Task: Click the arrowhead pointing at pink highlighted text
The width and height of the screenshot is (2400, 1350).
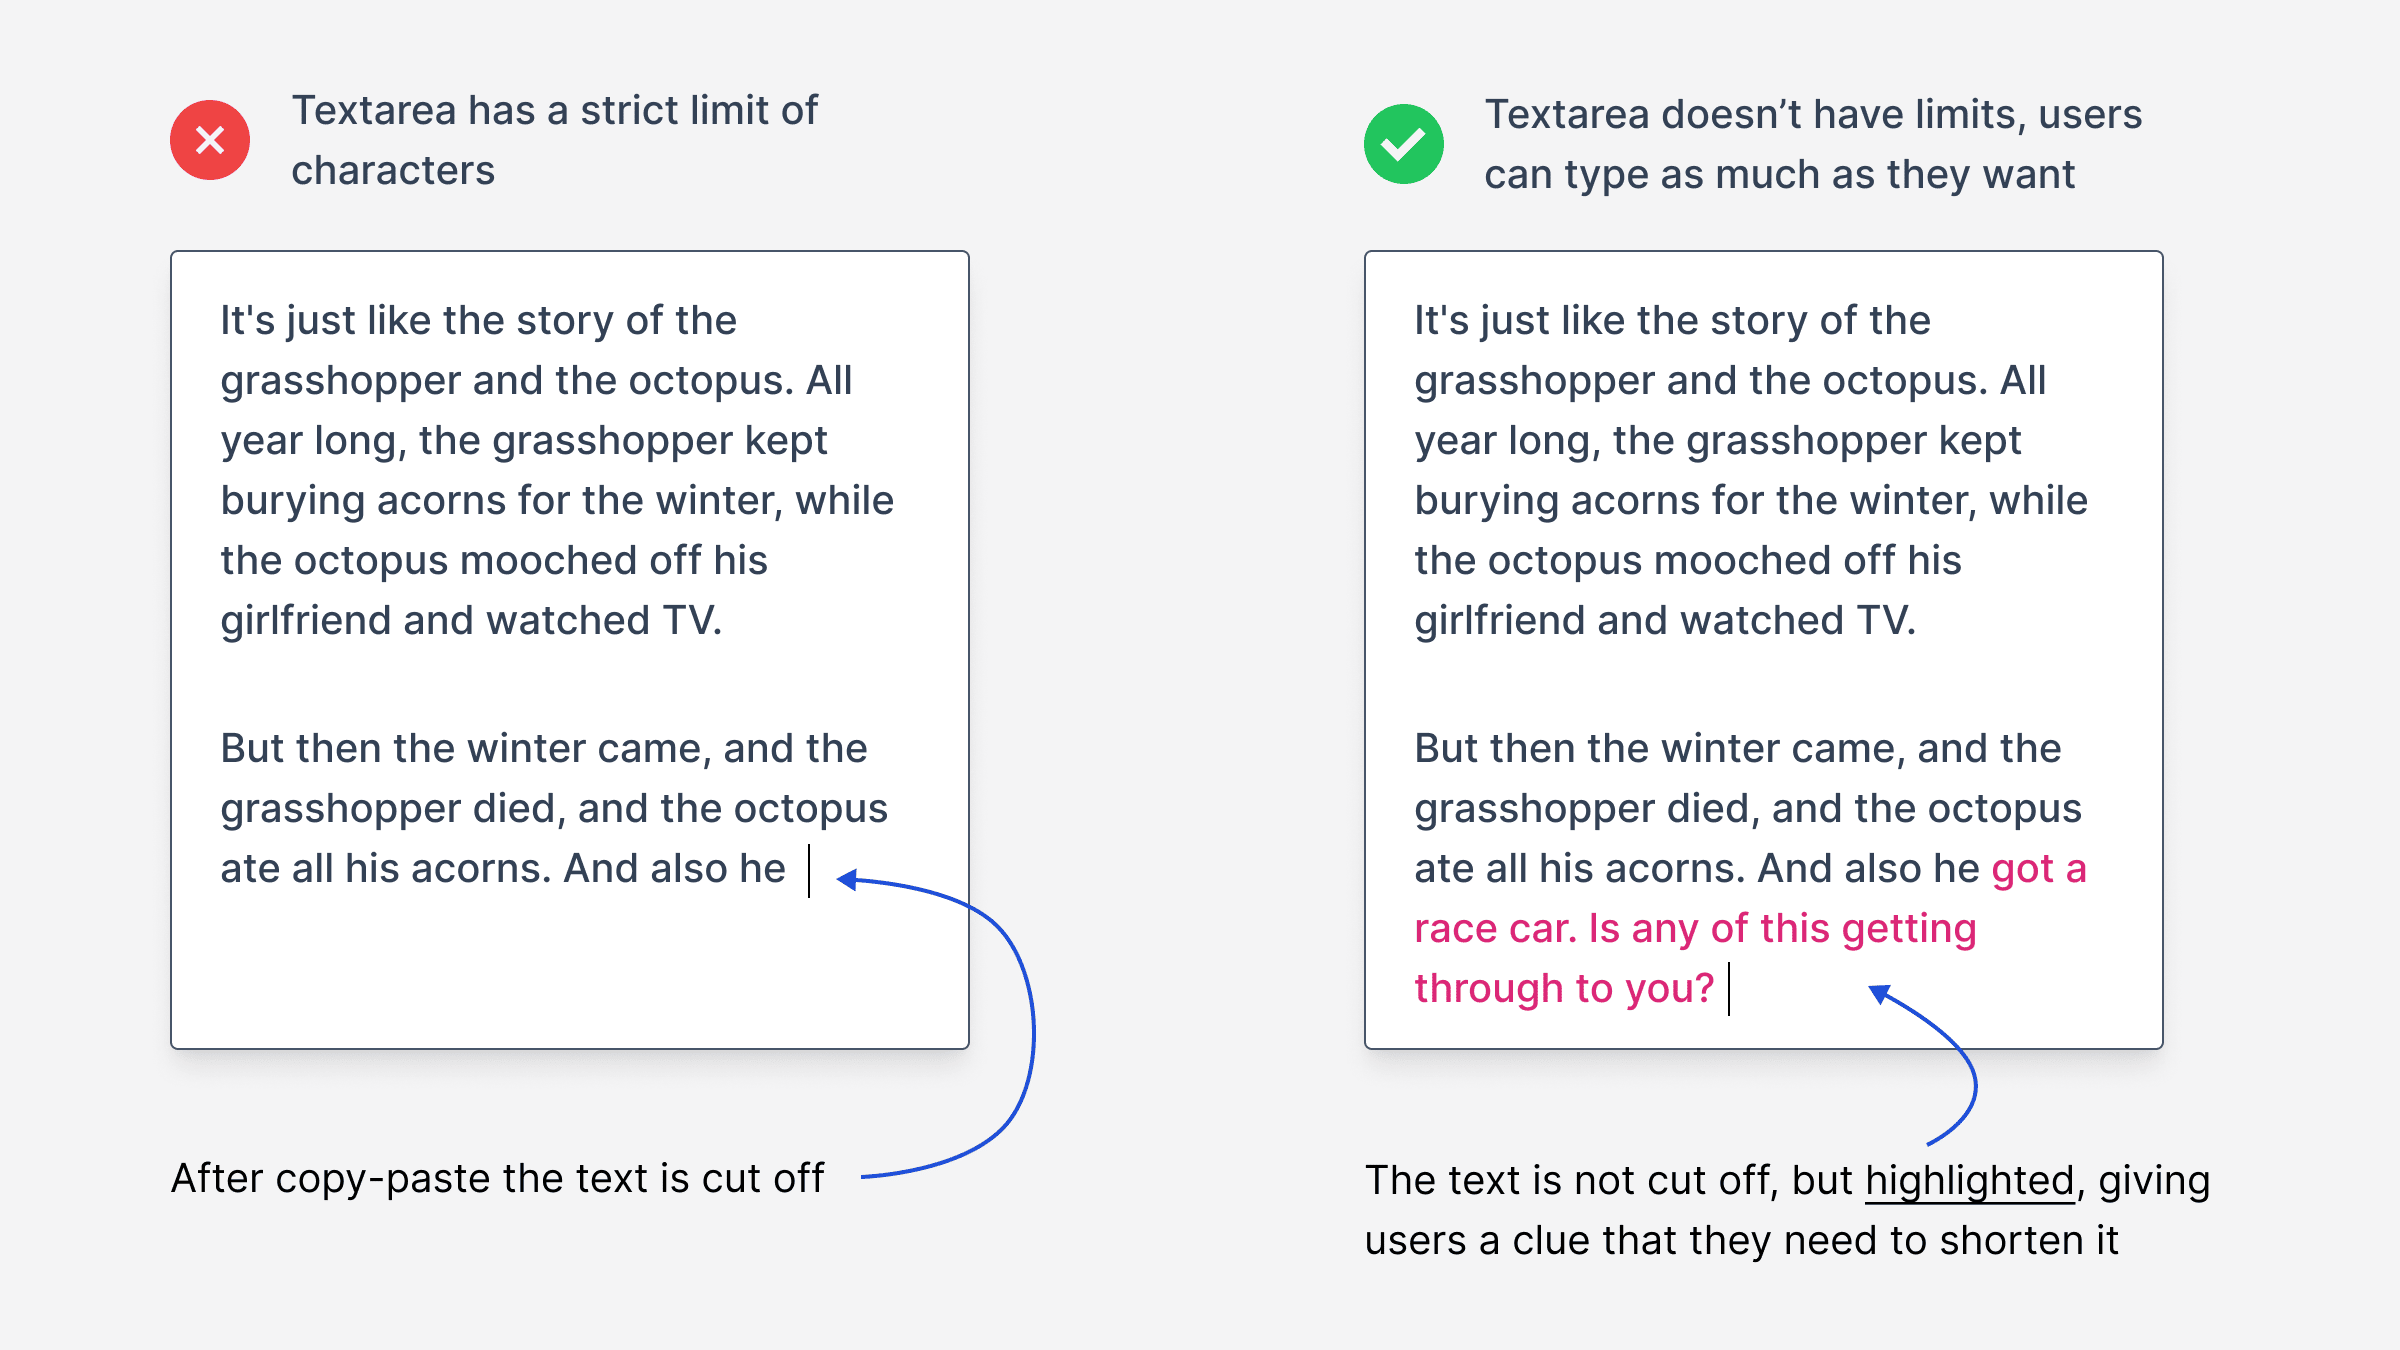Action: click(x=1880, y=994)
